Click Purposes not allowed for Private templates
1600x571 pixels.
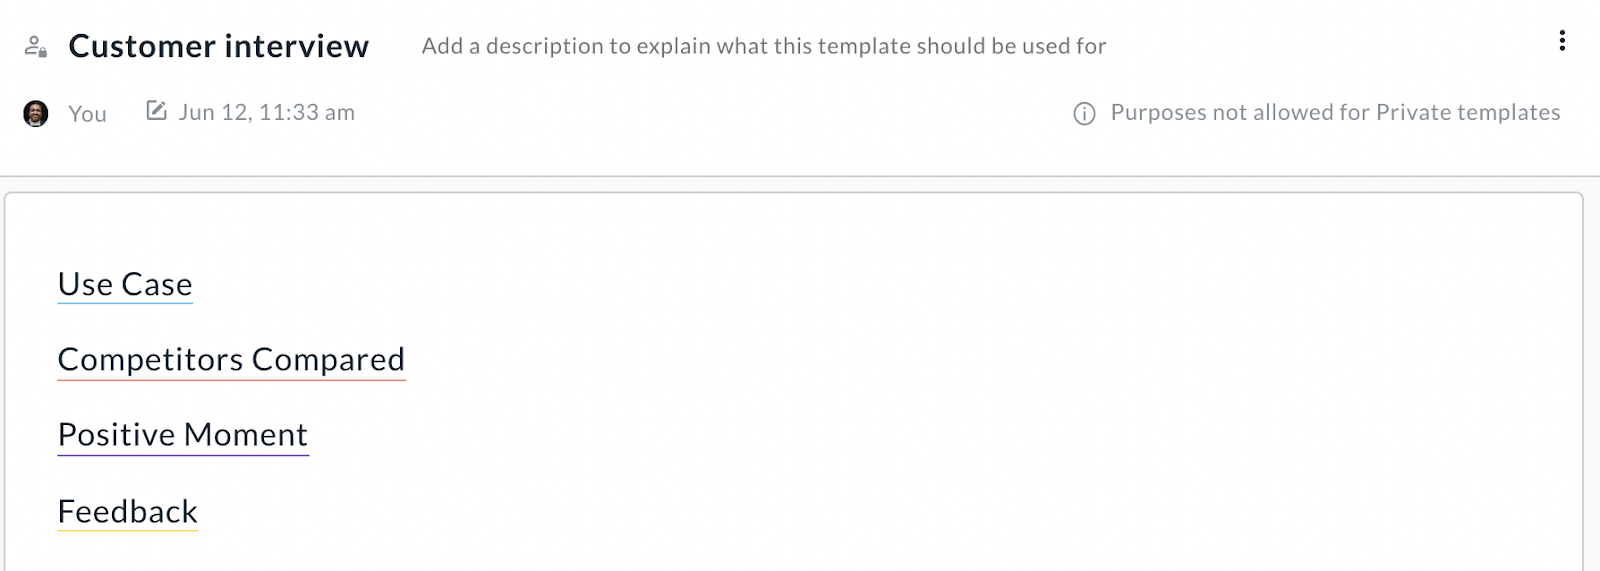(x=1335, y=112)
